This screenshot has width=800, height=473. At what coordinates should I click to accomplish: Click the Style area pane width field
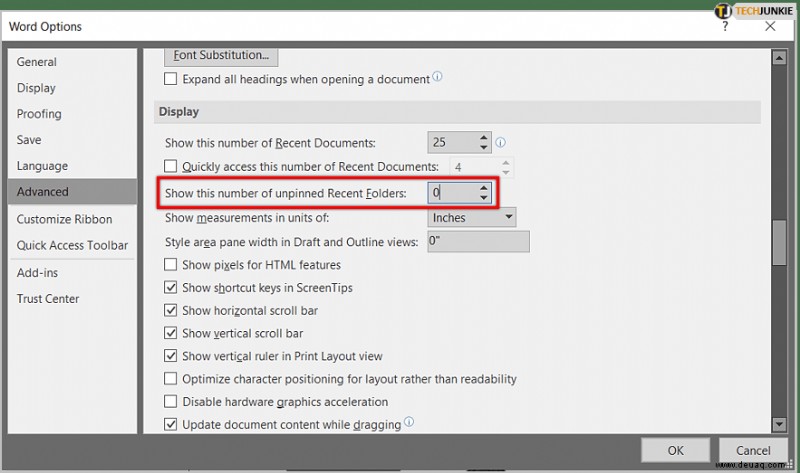coord(478,241)
